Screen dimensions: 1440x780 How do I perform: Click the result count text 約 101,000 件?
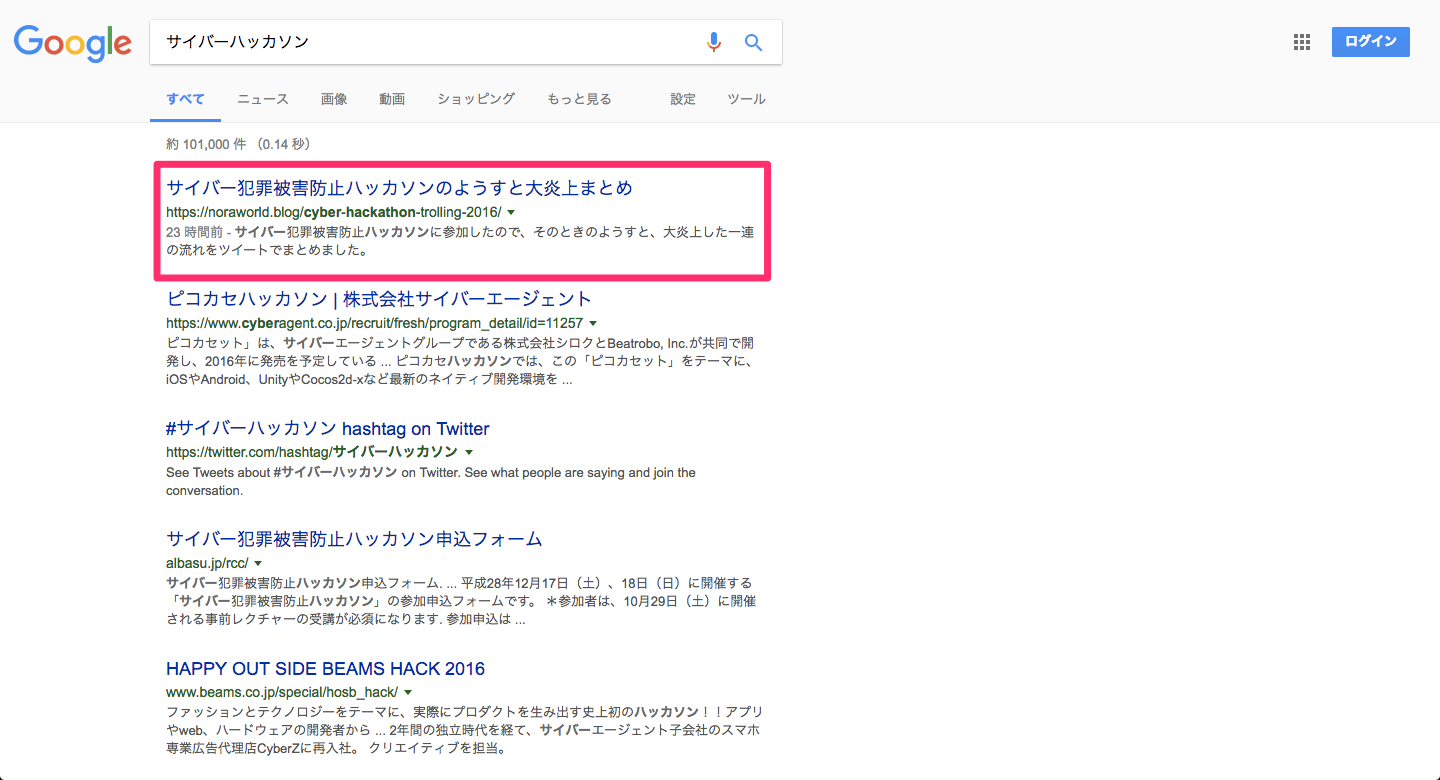pyautogui.click(x=207, y=144)
